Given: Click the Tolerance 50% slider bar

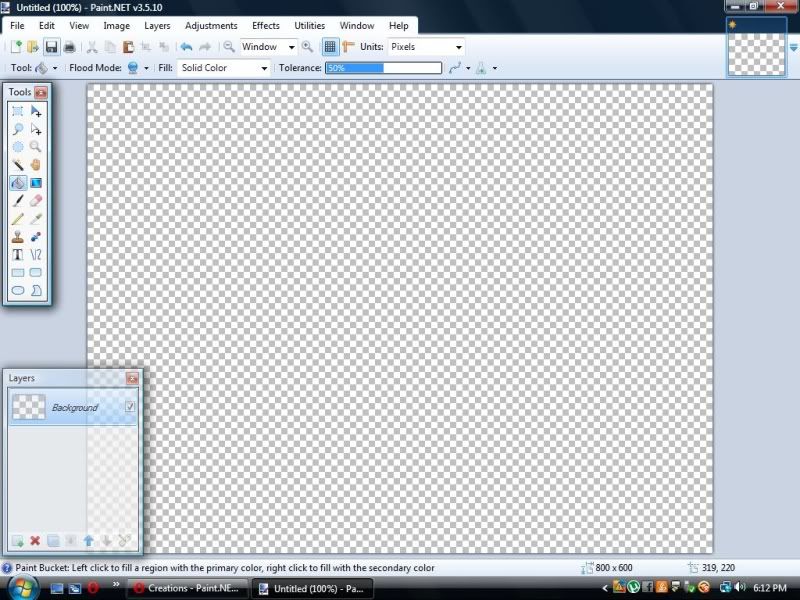Looking at the screenshot, I should click(383, 68).
